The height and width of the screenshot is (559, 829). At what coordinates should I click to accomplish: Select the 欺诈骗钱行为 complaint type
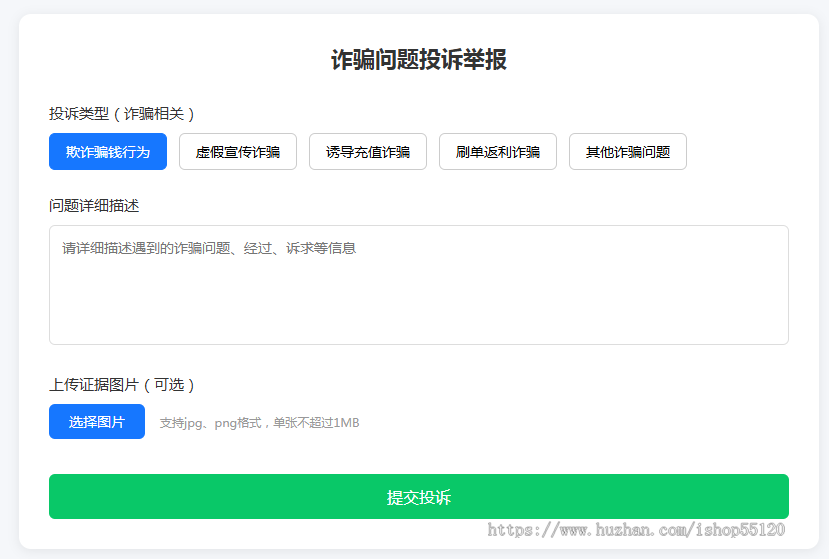point(108,152)
